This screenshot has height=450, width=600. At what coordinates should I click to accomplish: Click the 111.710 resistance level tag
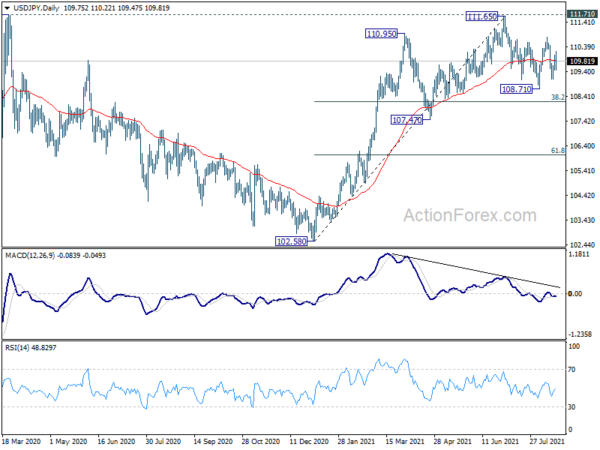582,14
